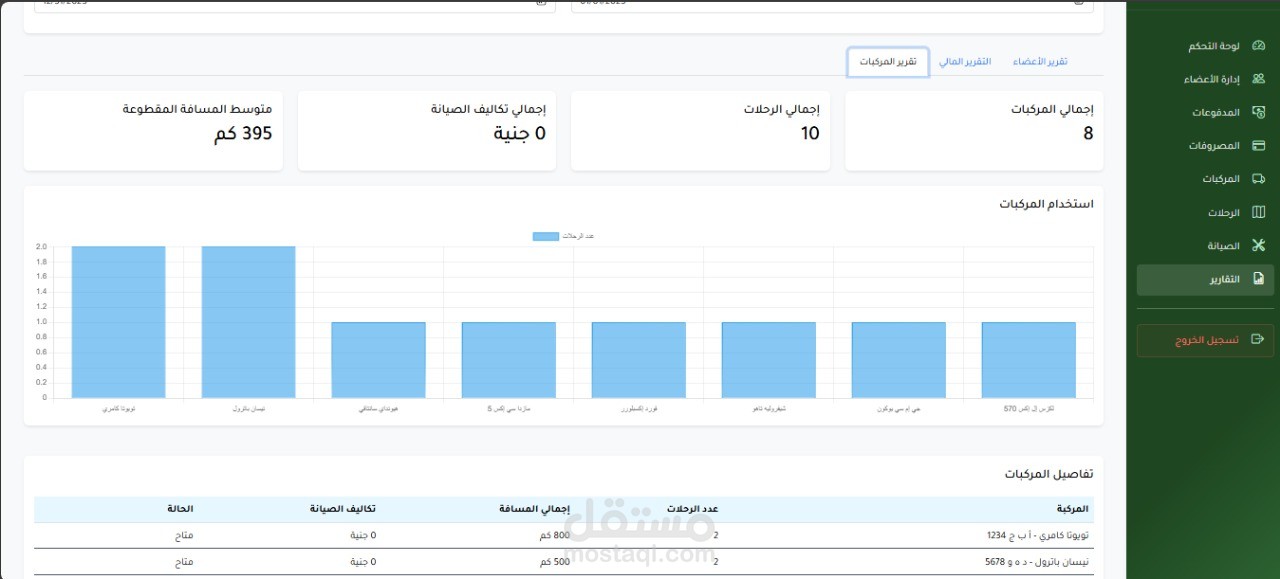The height and width of the screenshot is (579, 1280).
Task: Click the لكزس إل إكس 570 bar
Action: click(1029, 360)
